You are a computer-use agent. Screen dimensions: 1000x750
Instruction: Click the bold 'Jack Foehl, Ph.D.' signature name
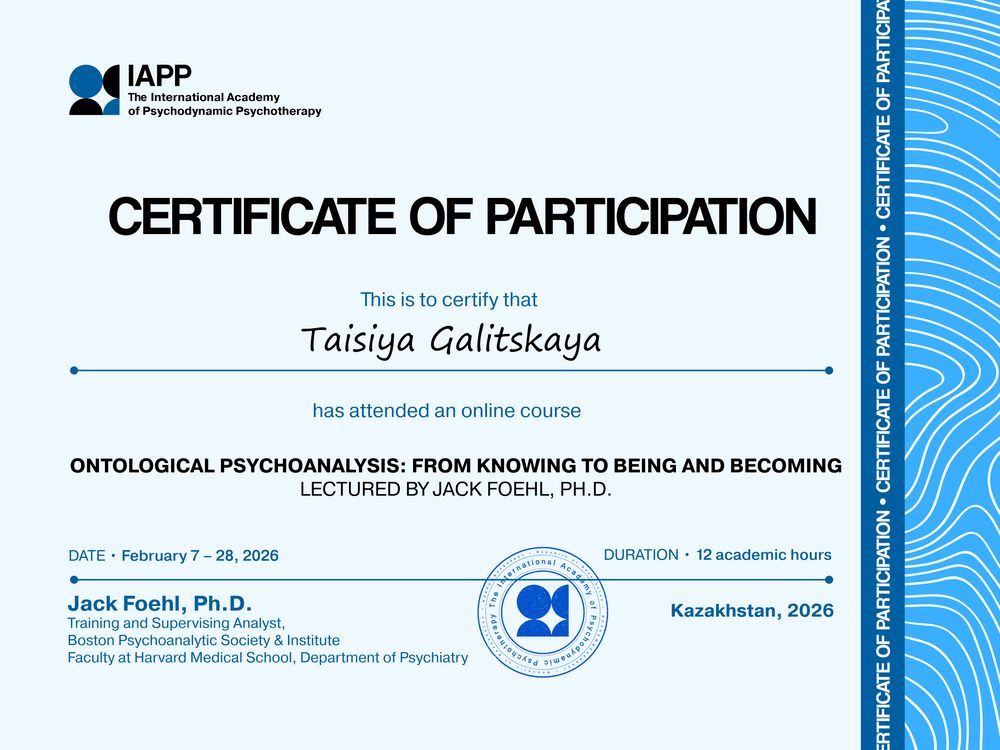pyautogui.click(x=160, y=603)
